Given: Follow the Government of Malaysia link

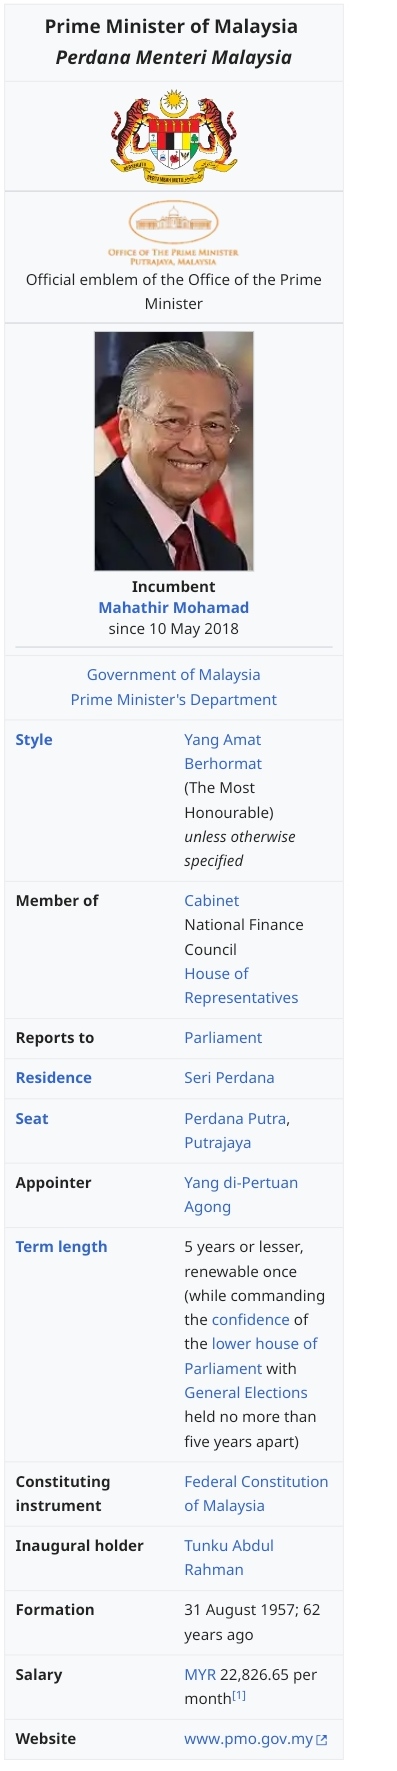Looking at the screenshot, I should click(173, 675).
